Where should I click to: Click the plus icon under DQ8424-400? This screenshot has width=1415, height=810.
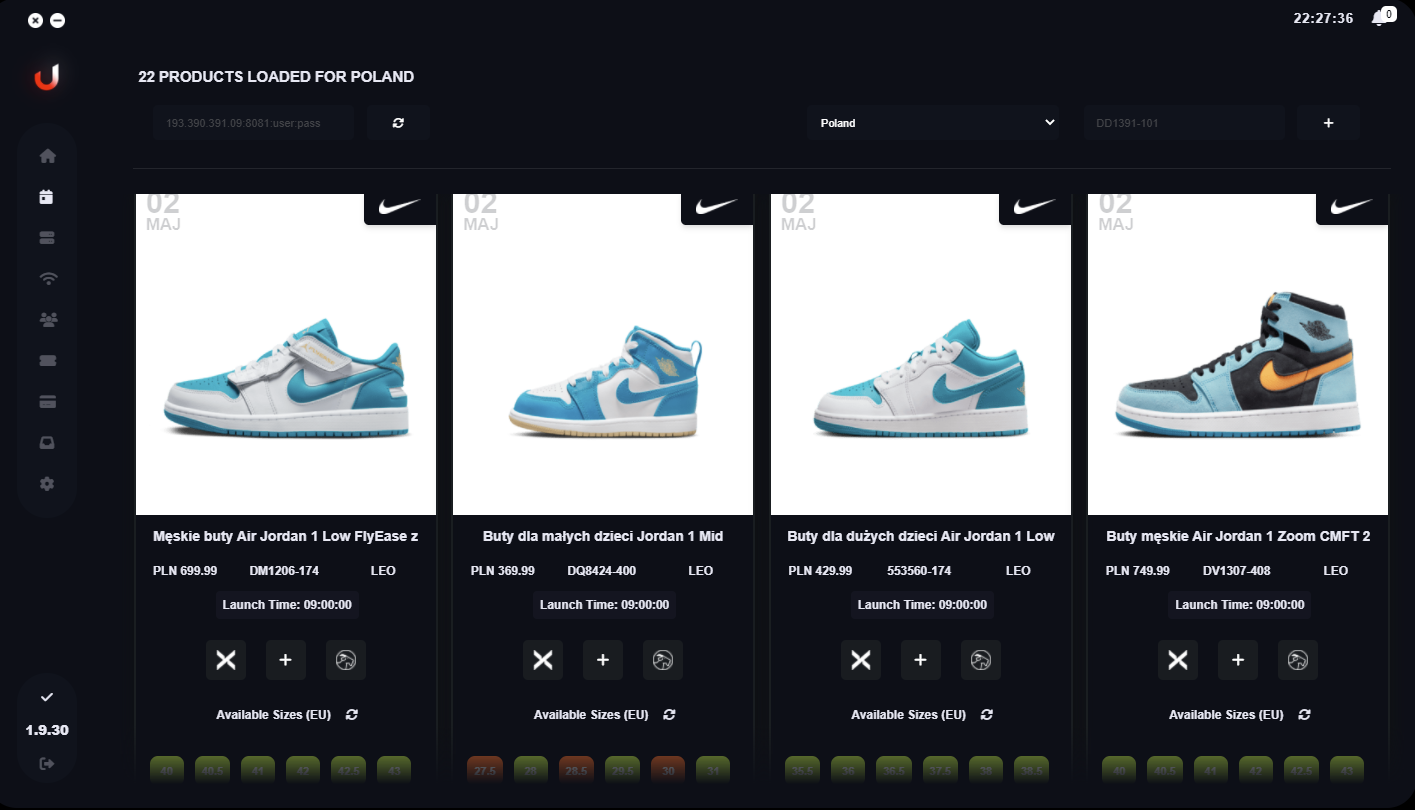coord(603,660)
